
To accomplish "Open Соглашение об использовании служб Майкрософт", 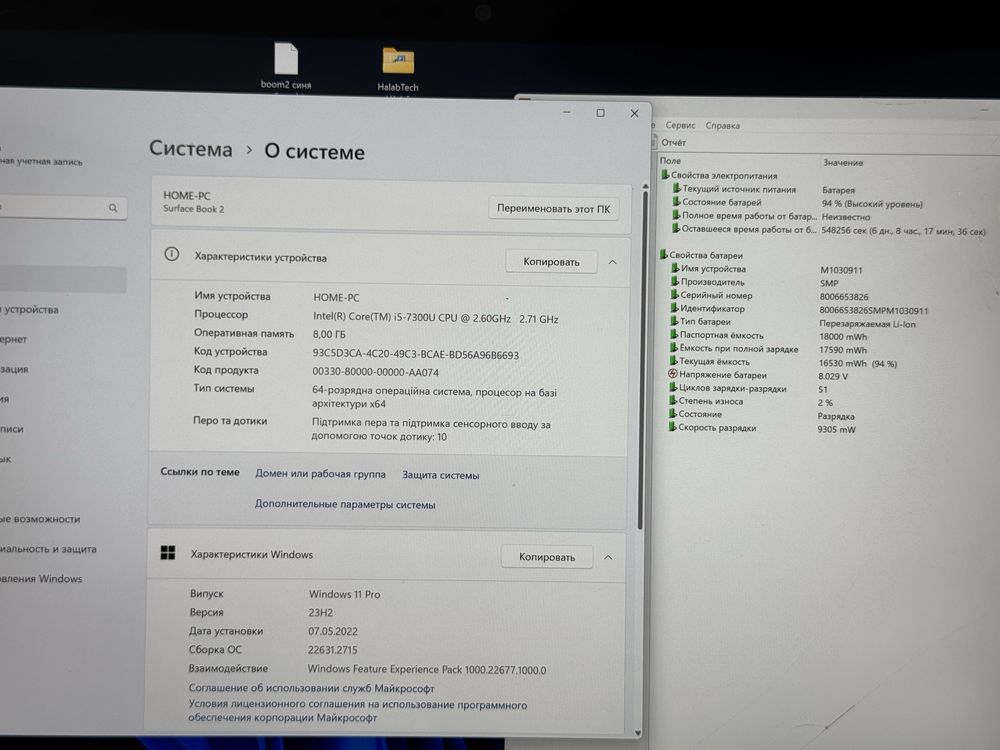I will coord(311,688).
